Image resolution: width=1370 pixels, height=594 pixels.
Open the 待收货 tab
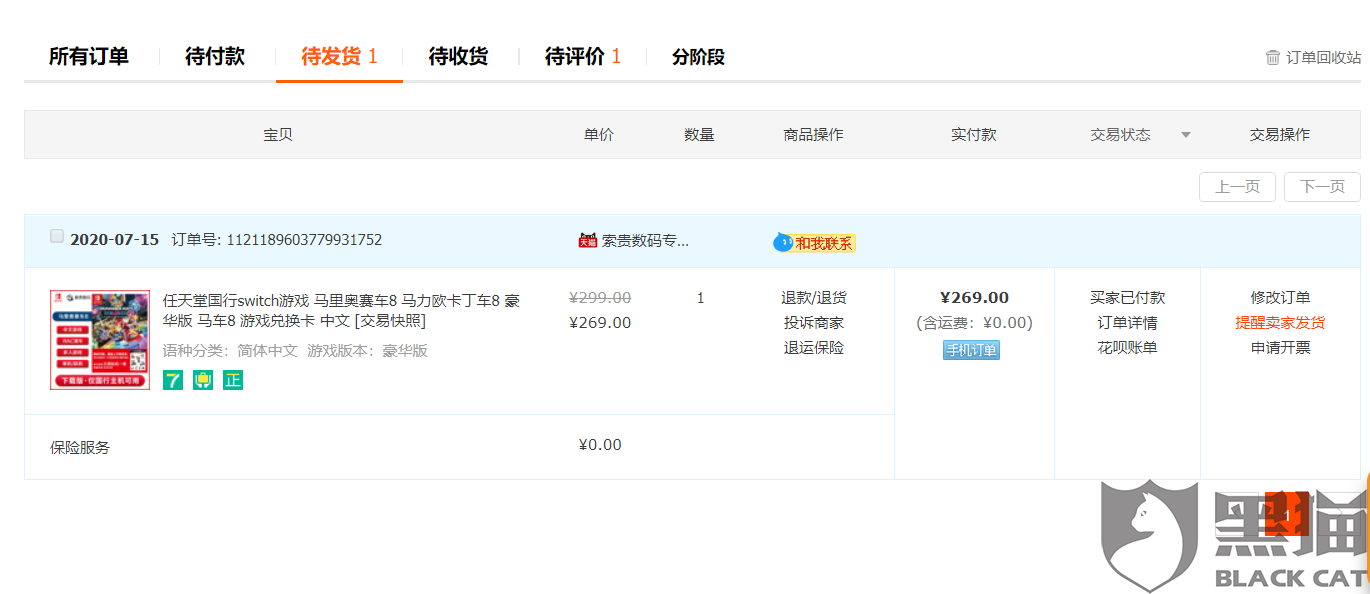pos(459,56)
